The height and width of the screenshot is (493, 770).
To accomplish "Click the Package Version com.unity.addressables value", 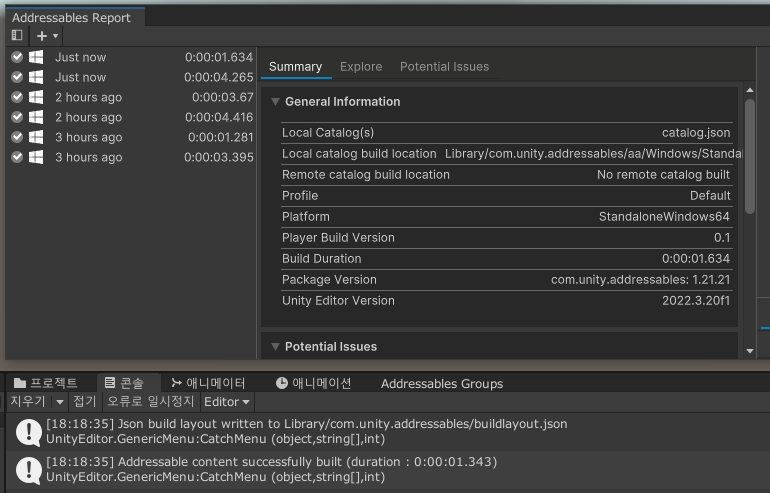I will tap(640, 280).
